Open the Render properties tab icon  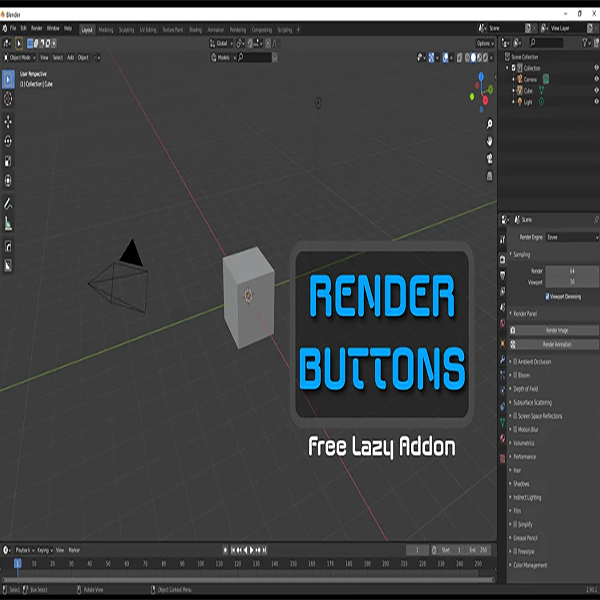[x=502, y=260]
